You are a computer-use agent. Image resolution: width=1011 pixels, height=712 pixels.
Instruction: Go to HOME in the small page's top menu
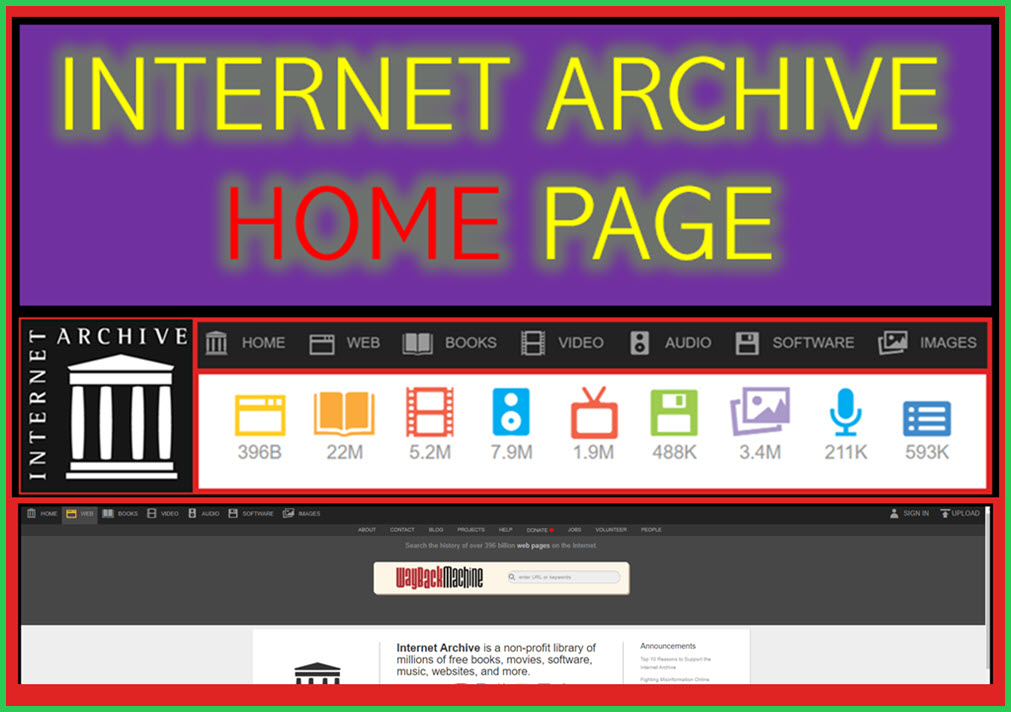43,513
